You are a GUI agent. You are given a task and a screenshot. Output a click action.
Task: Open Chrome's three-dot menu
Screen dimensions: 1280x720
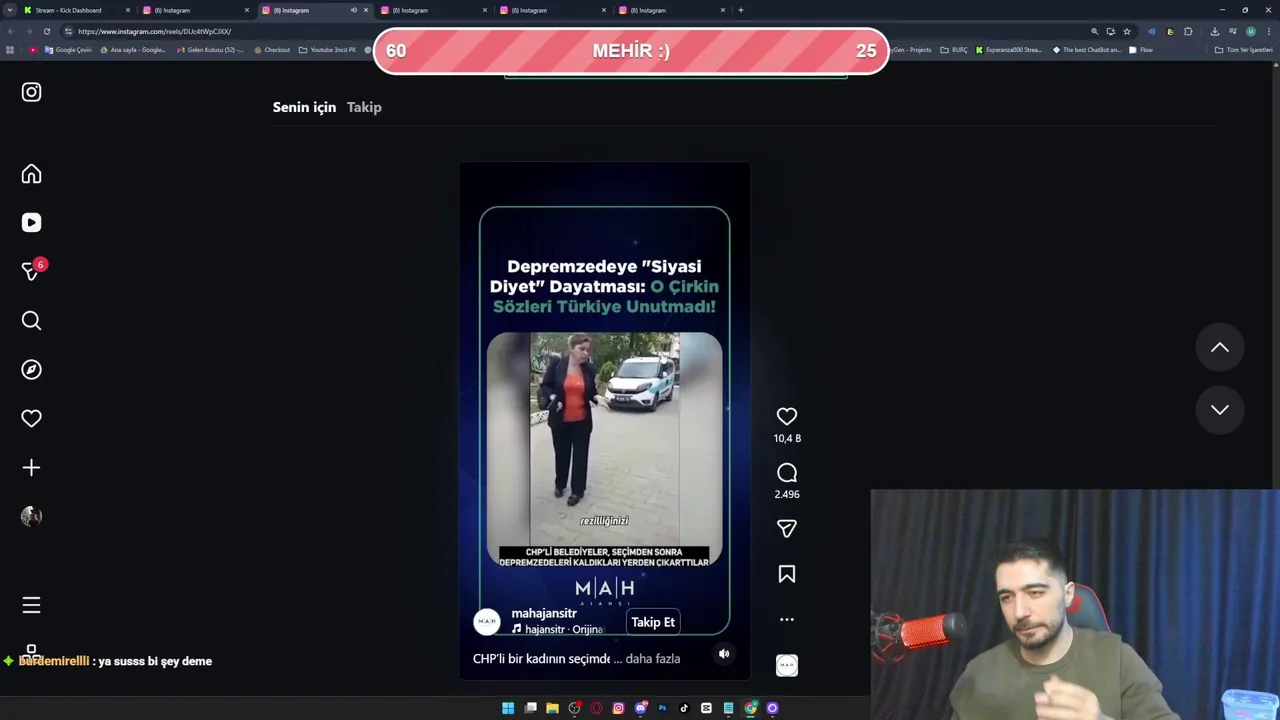(1269, 31)
